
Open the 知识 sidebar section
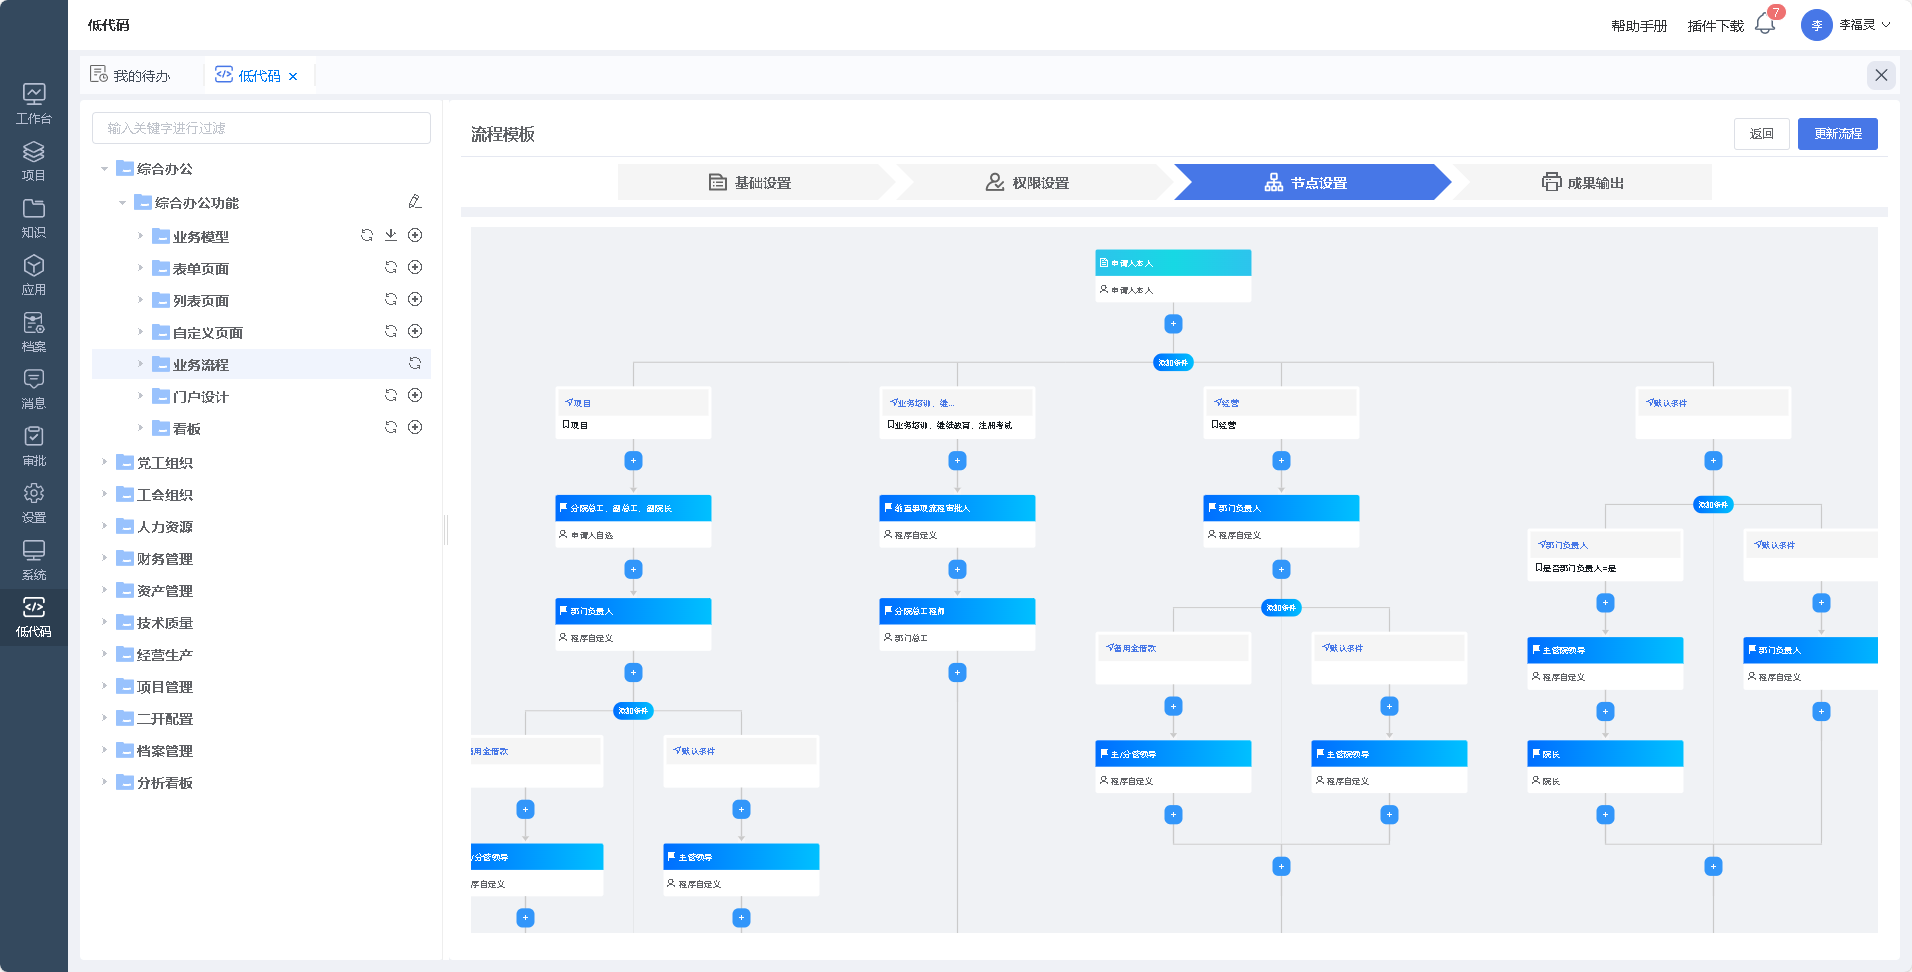34,218
